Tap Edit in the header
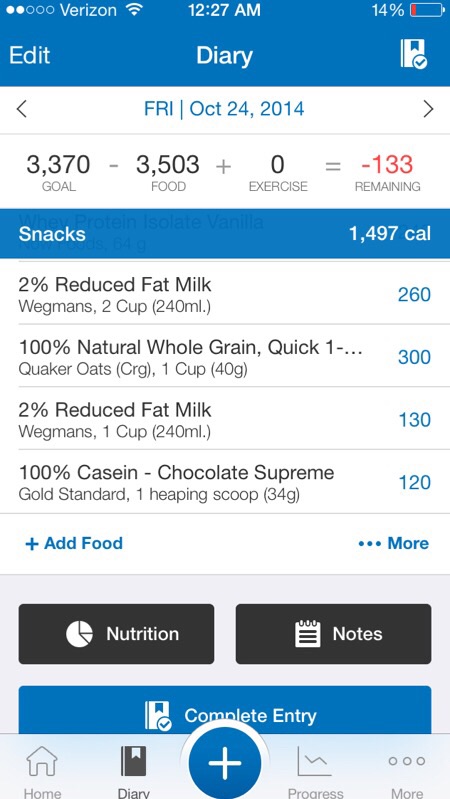The width and height of the screenshot is (450, 799). (x=30, y=55)
